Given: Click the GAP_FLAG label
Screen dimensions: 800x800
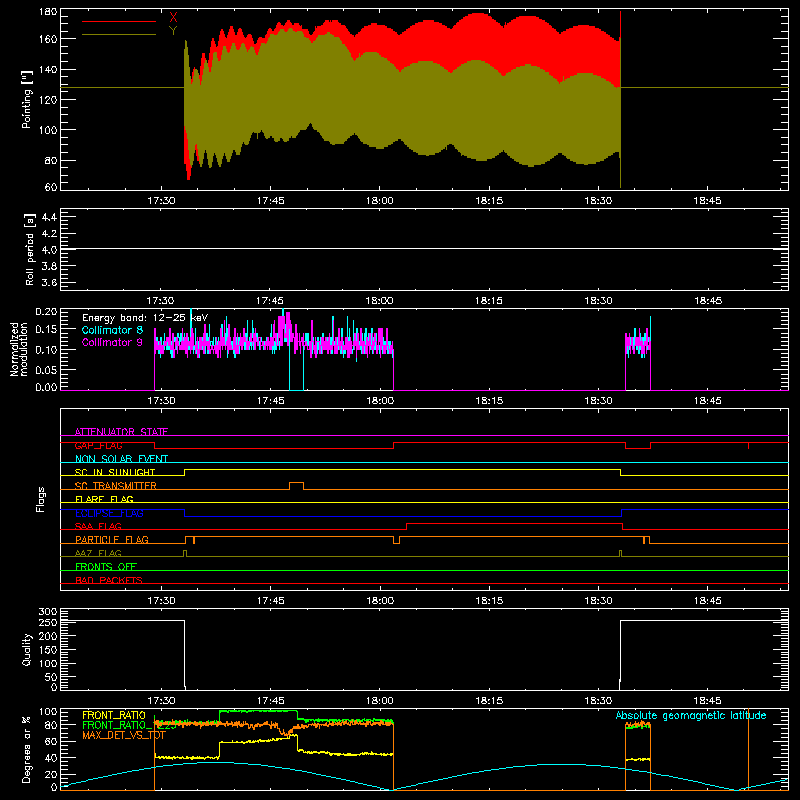Looking at the screenshot, I should [x=98, y=445].
